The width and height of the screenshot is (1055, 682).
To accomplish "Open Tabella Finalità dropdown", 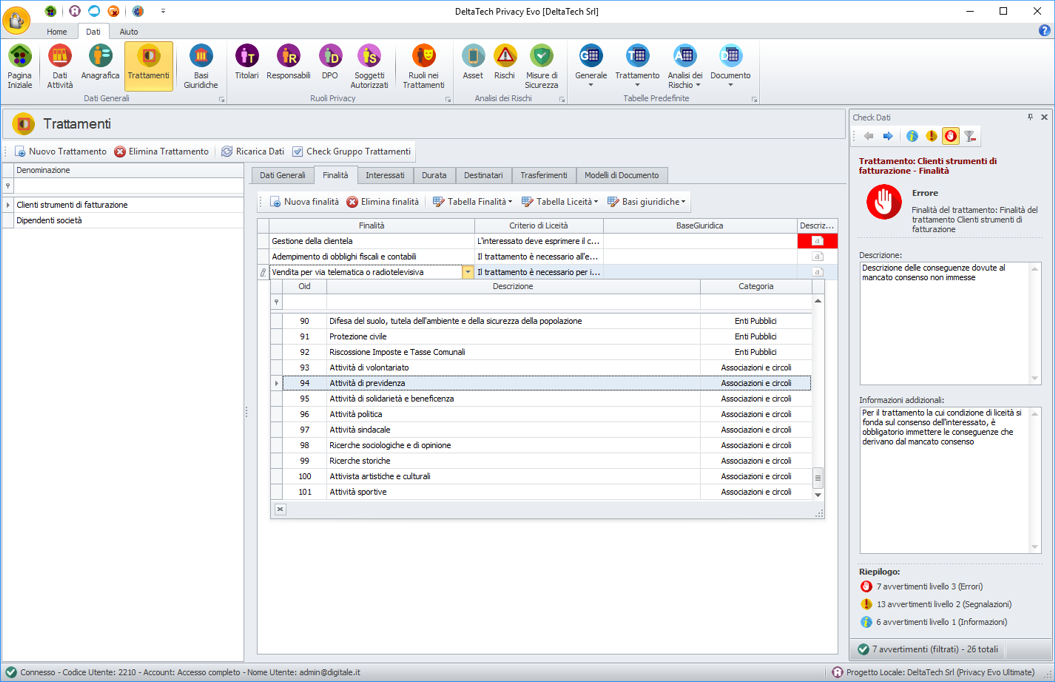I will [x=472, y=202].
